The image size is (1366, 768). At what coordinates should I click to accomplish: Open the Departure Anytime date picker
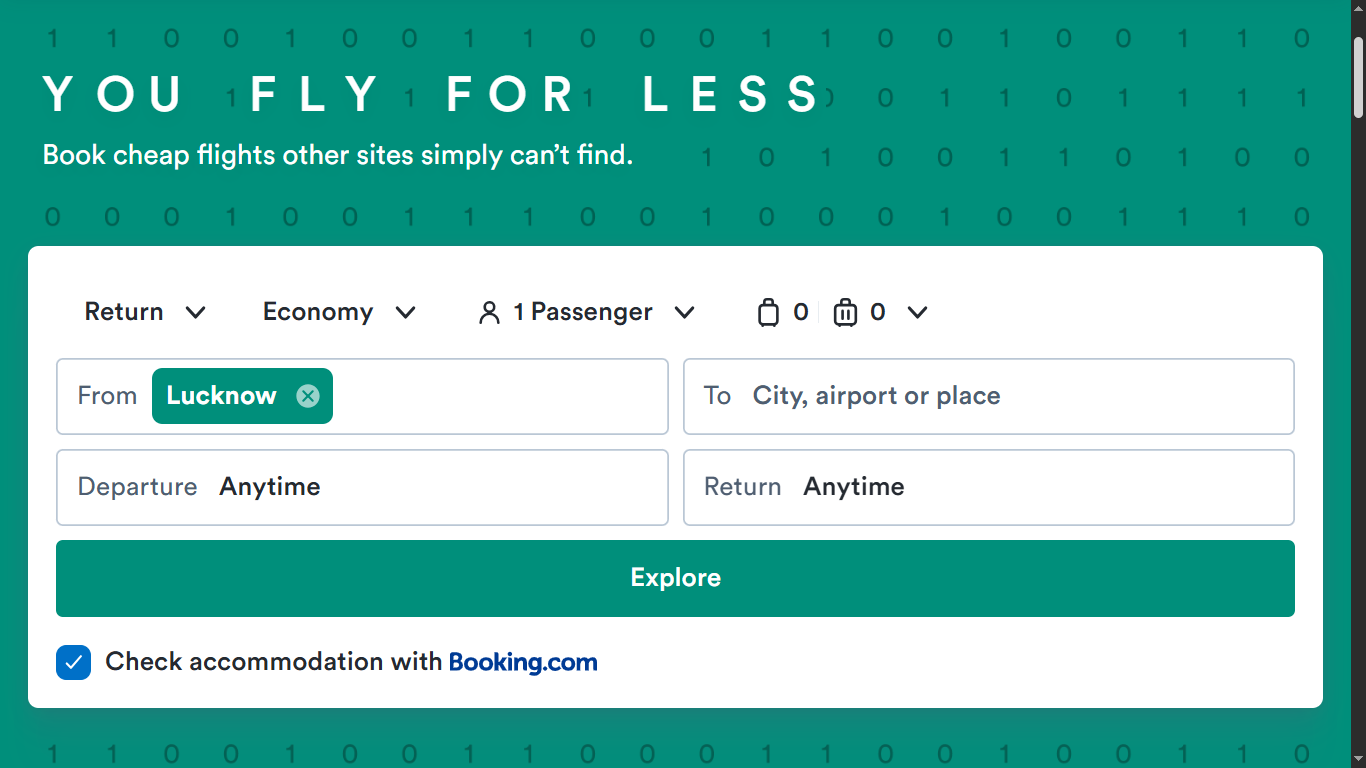click(362, 487)
